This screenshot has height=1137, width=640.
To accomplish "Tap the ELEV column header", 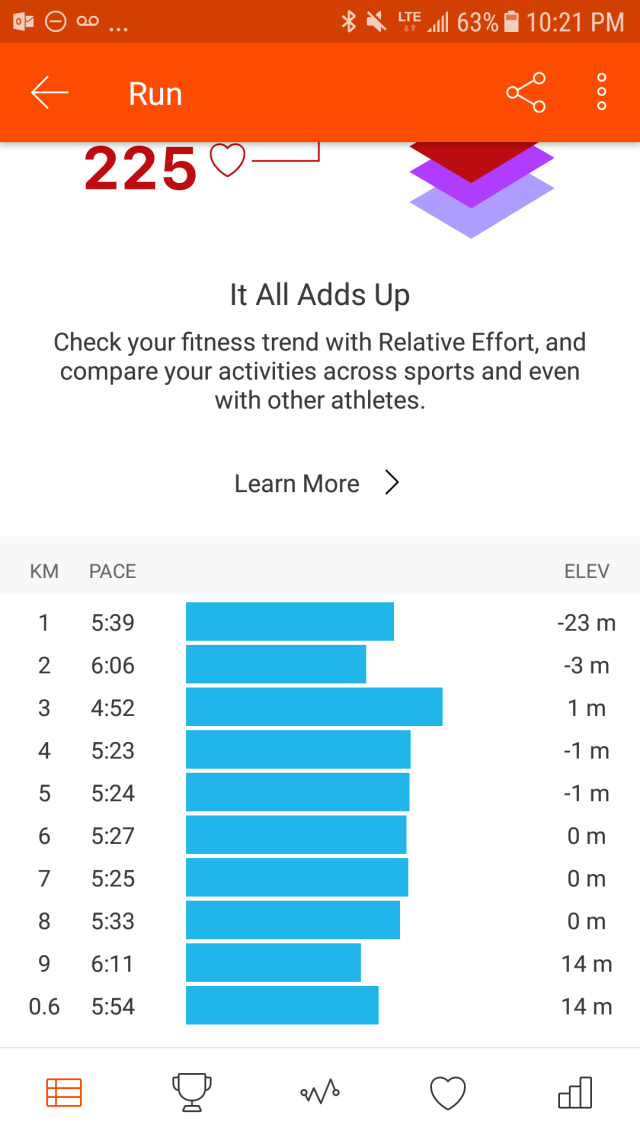I will pyautogui.click(x=587, y=572).
